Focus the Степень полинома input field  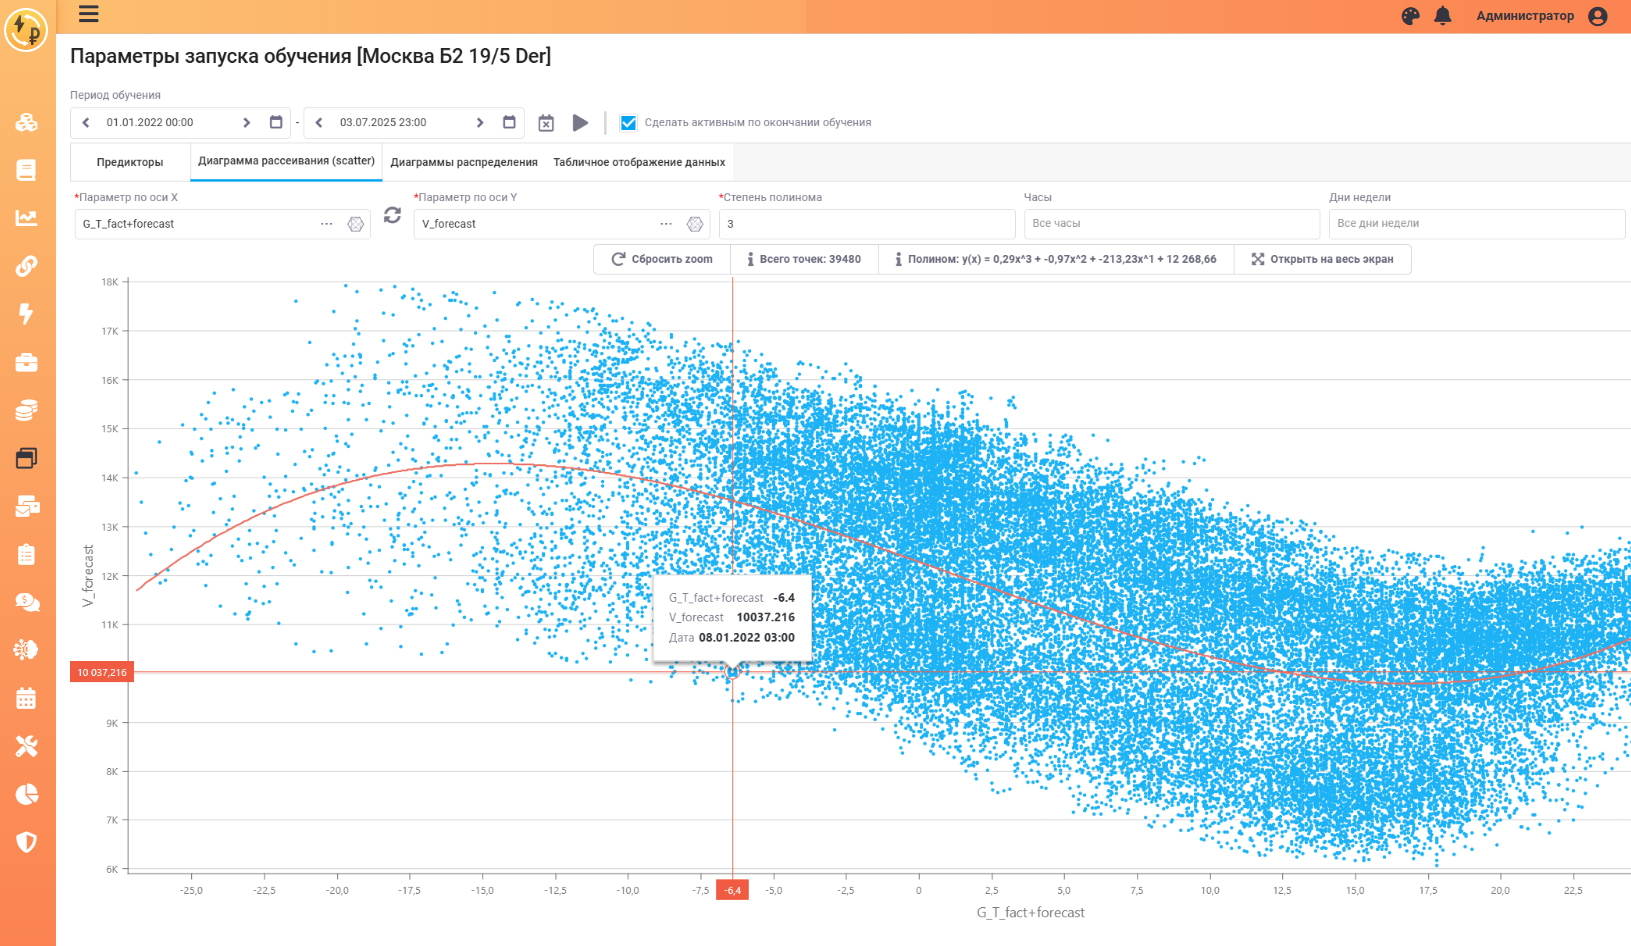867,224
